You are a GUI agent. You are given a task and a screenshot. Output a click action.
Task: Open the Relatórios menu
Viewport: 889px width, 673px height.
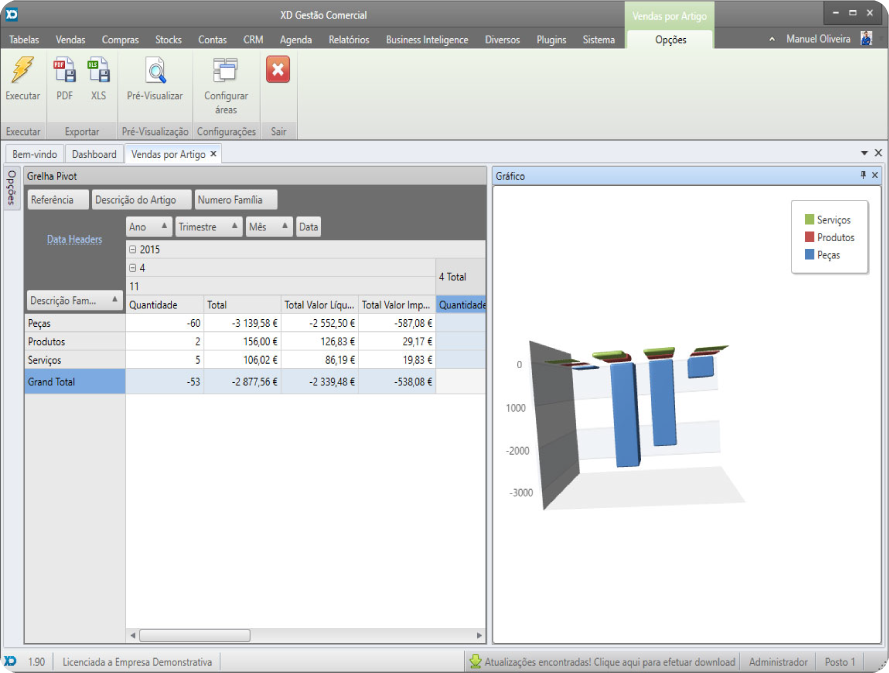pyautogui.click(x=349, y=40)
